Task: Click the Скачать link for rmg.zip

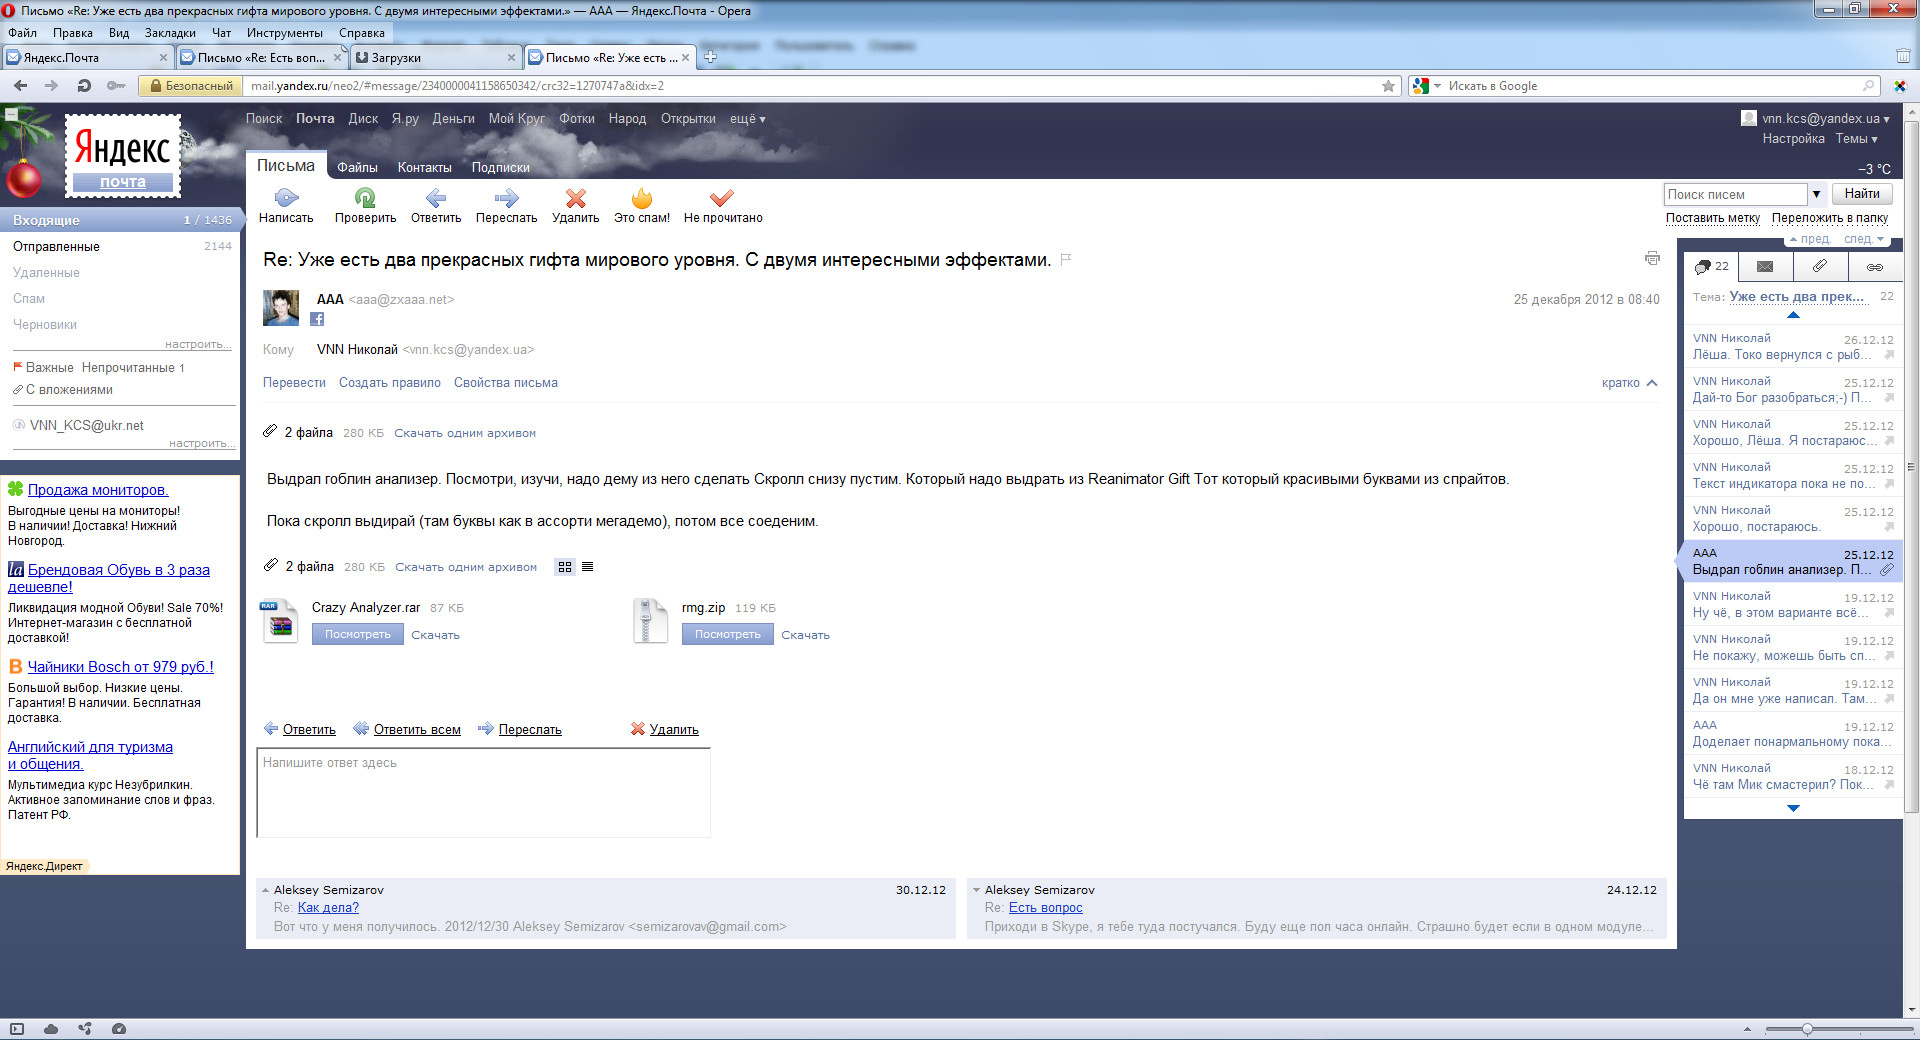Action: 805,635
